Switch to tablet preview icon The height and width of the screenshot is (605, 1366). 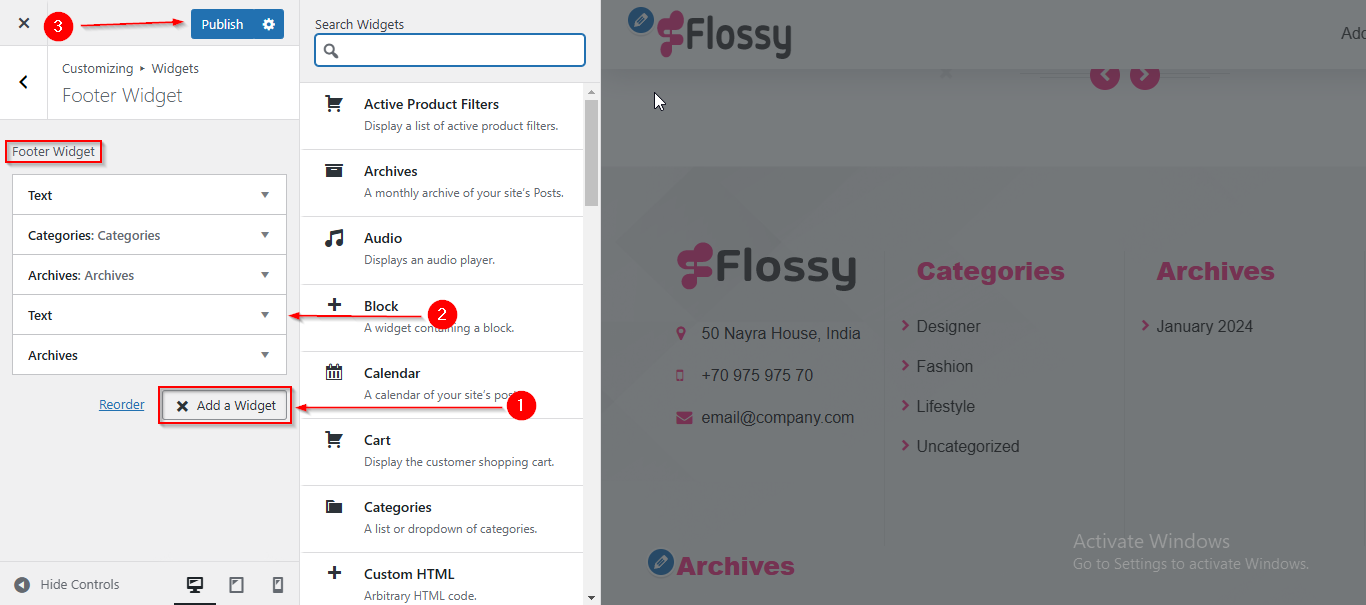pyautogui.click(x=237, y=585)
